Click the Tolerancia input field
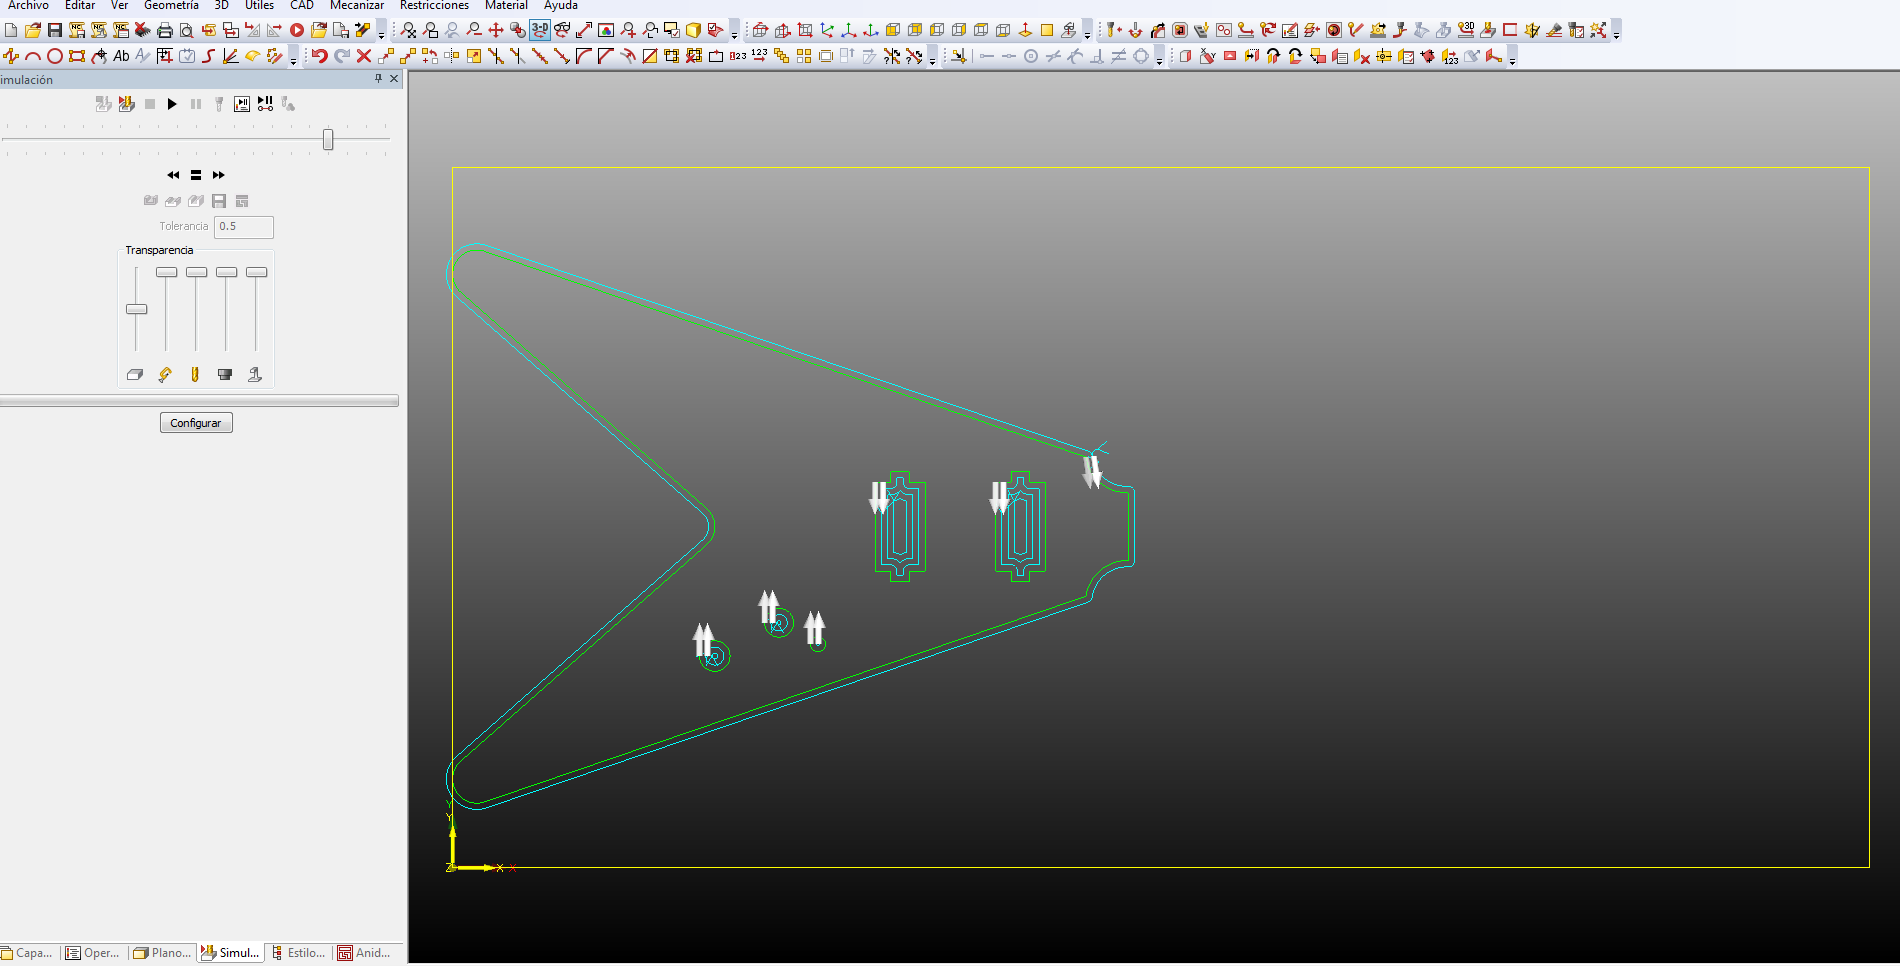 [x=244, y=227]
